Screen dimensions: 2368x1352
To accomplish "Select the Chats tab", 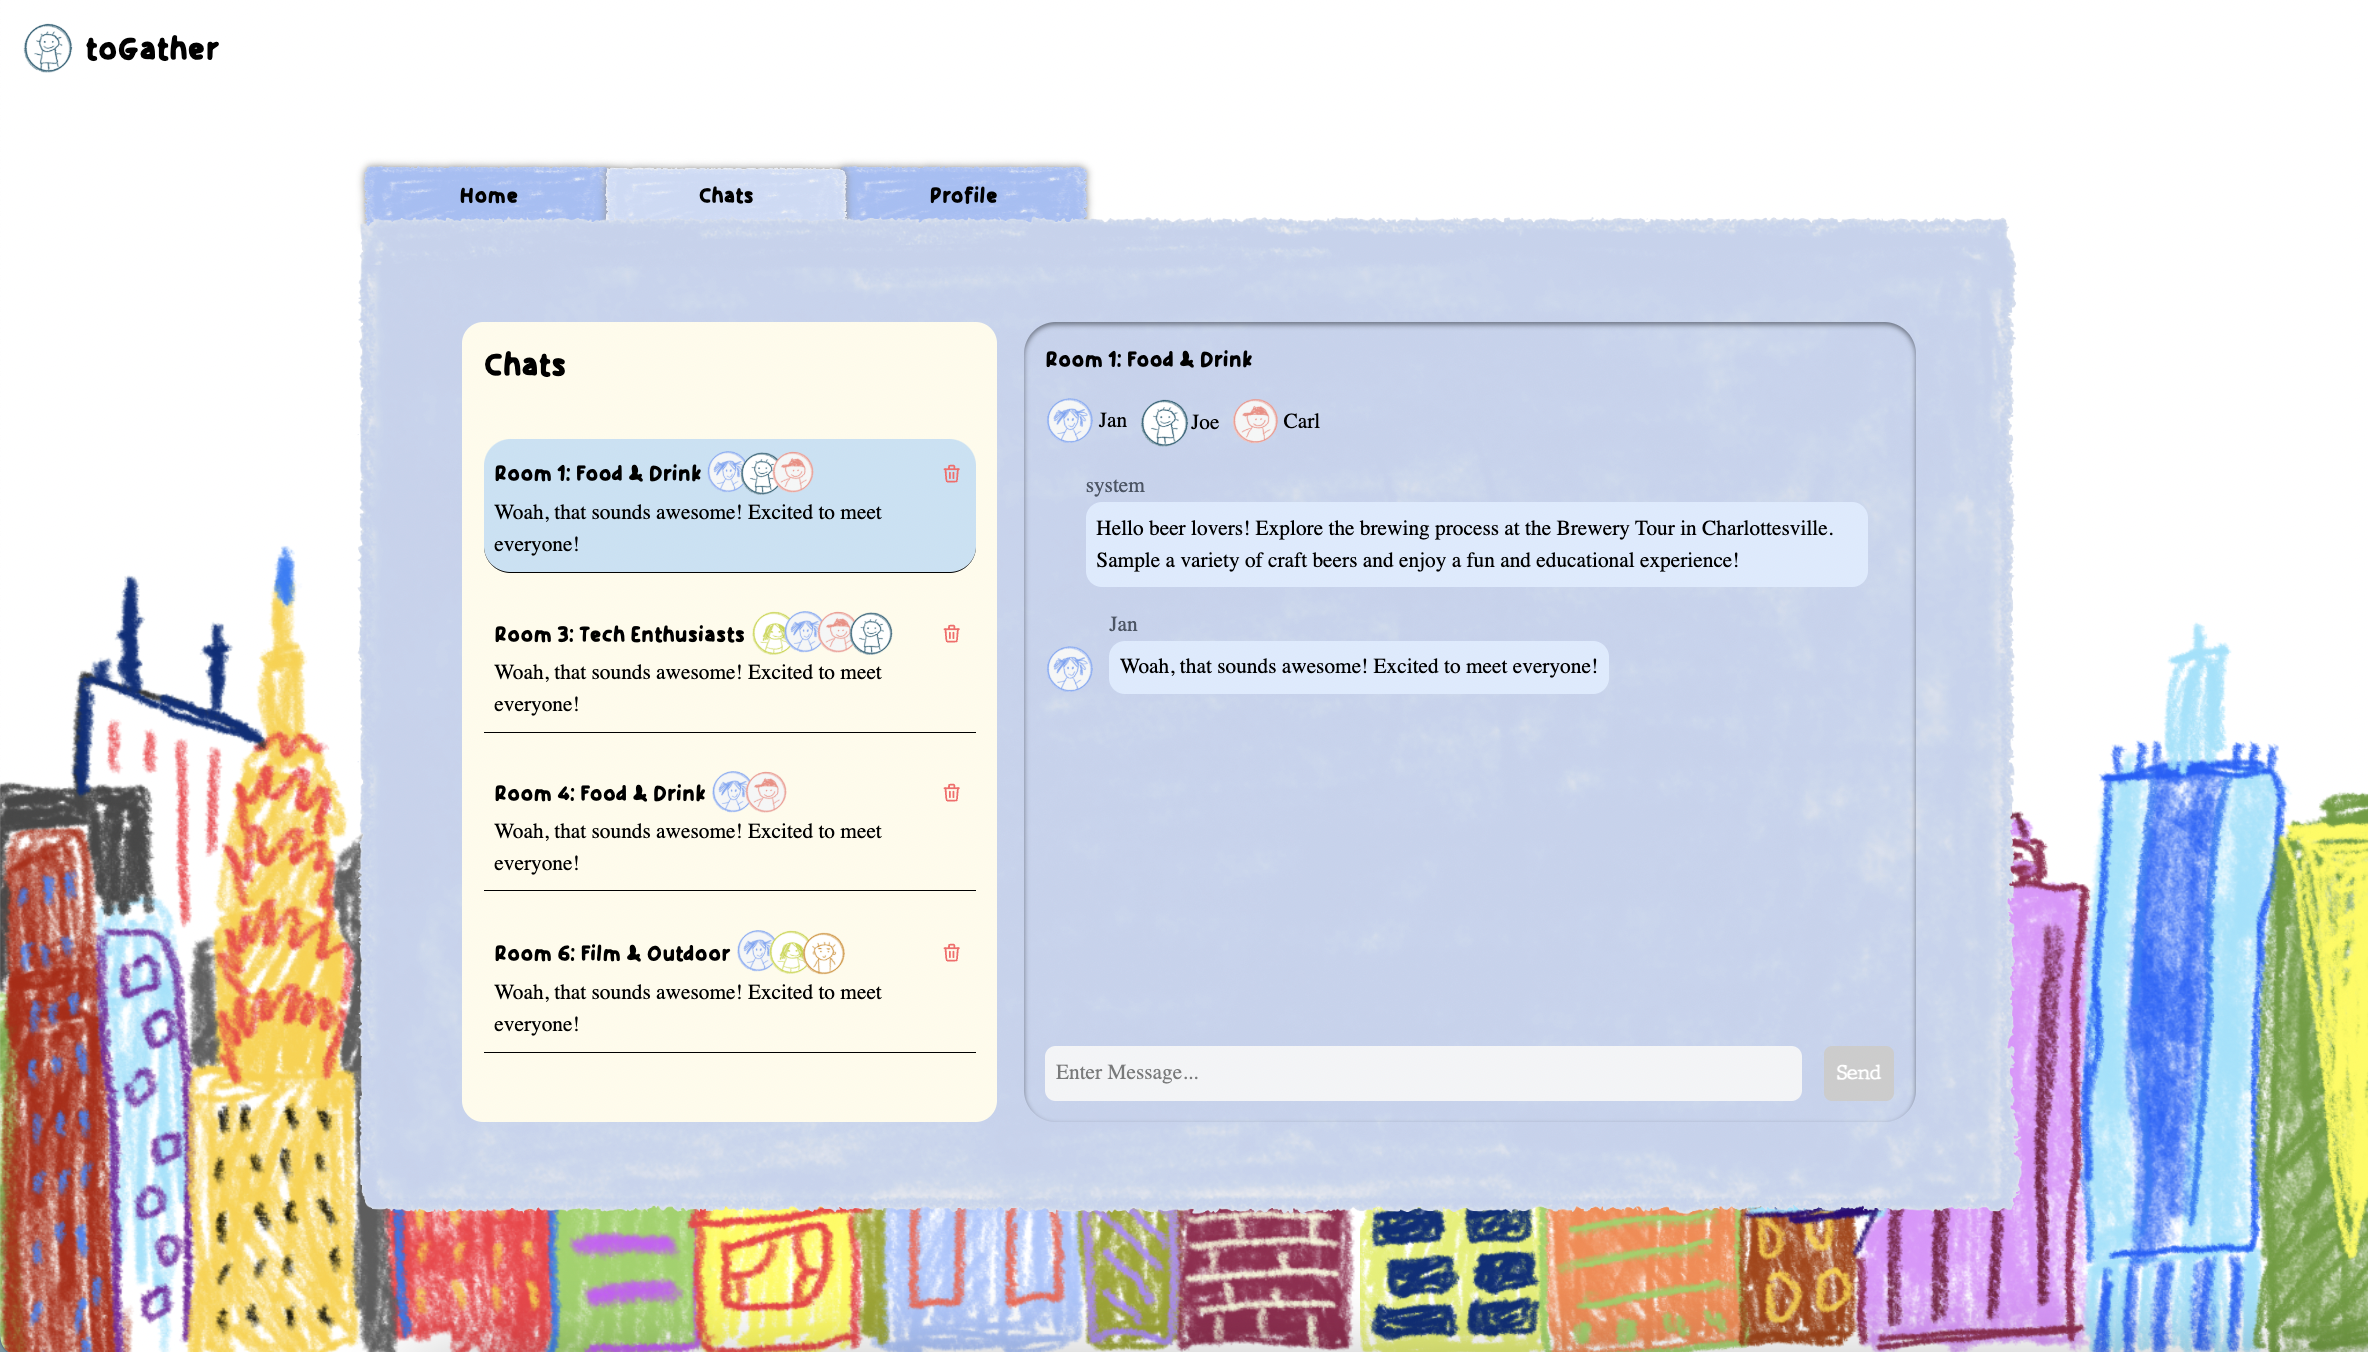I will [x=726, y=196].
